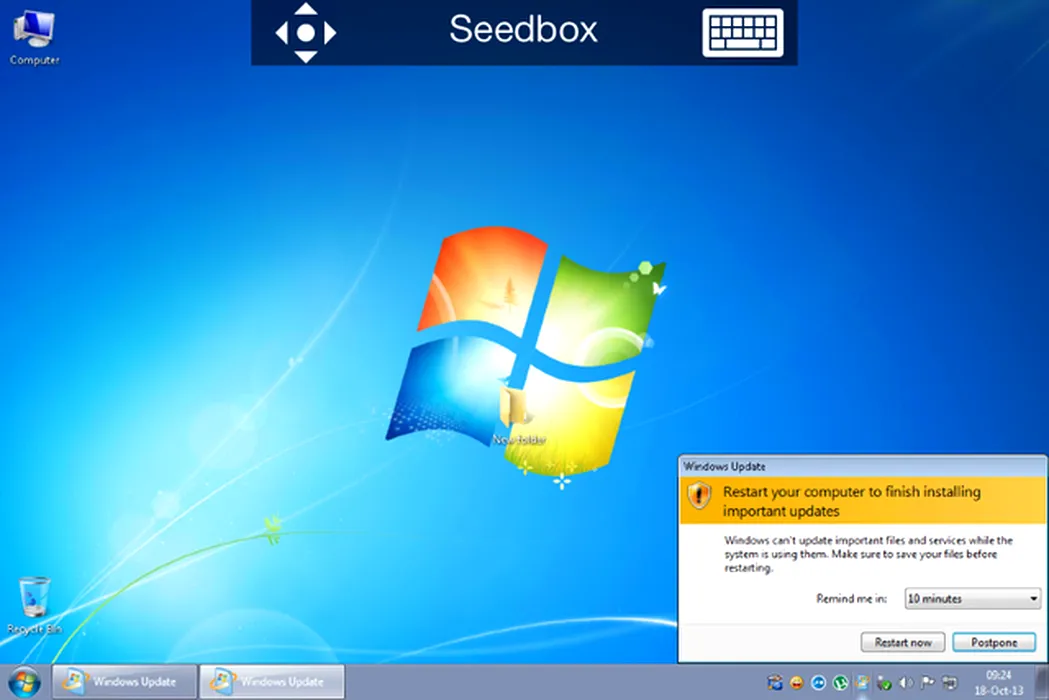
Task: Click the Windows Update icon in system tray
Action: pyautogui.click(x=862, y=683)
